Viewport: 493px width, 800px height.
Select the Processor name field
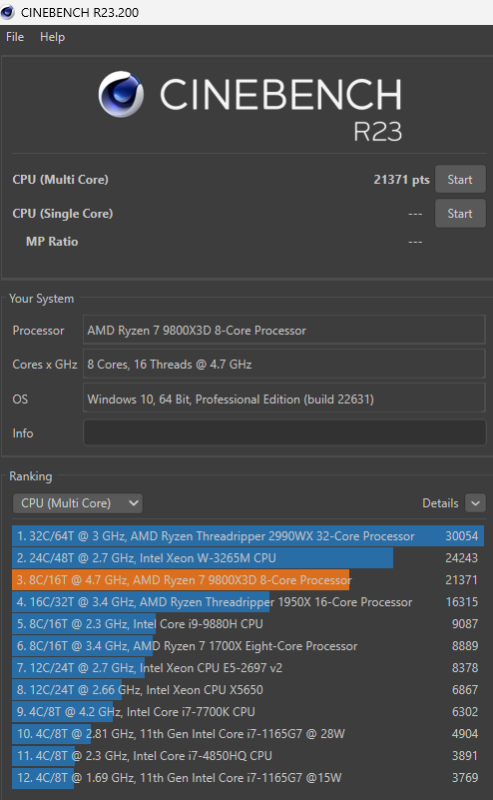[284, 330]
